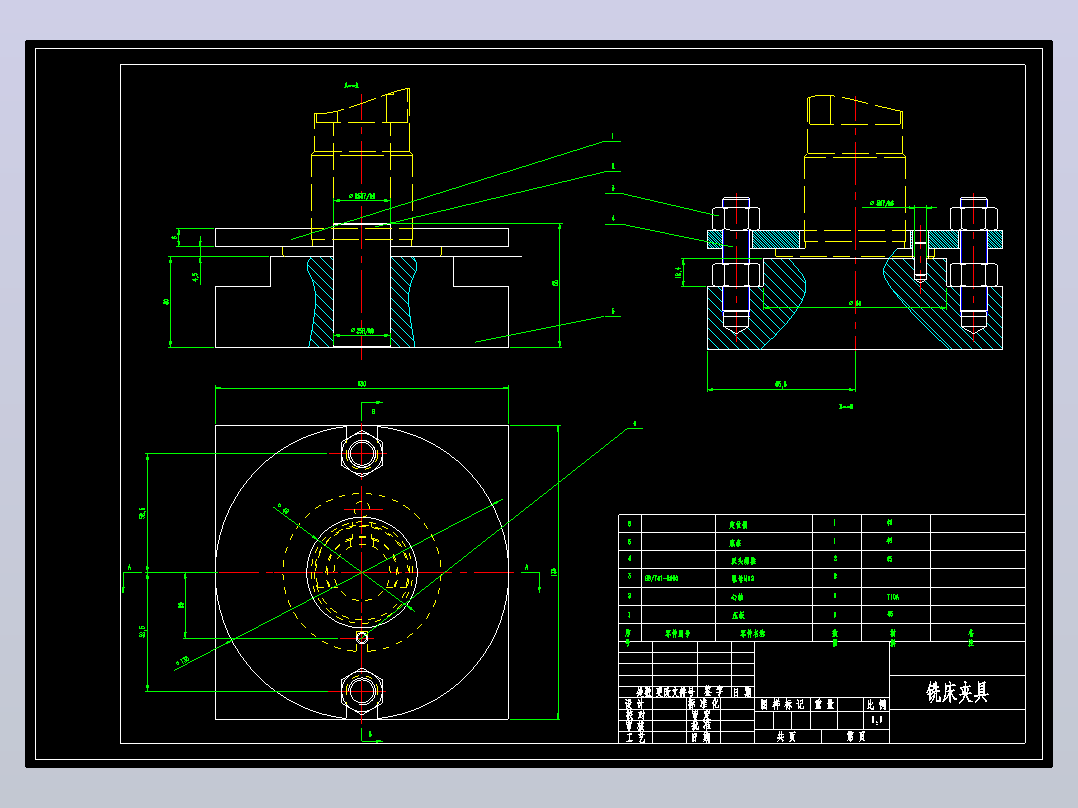Select the left A section marker

[129, 568]
